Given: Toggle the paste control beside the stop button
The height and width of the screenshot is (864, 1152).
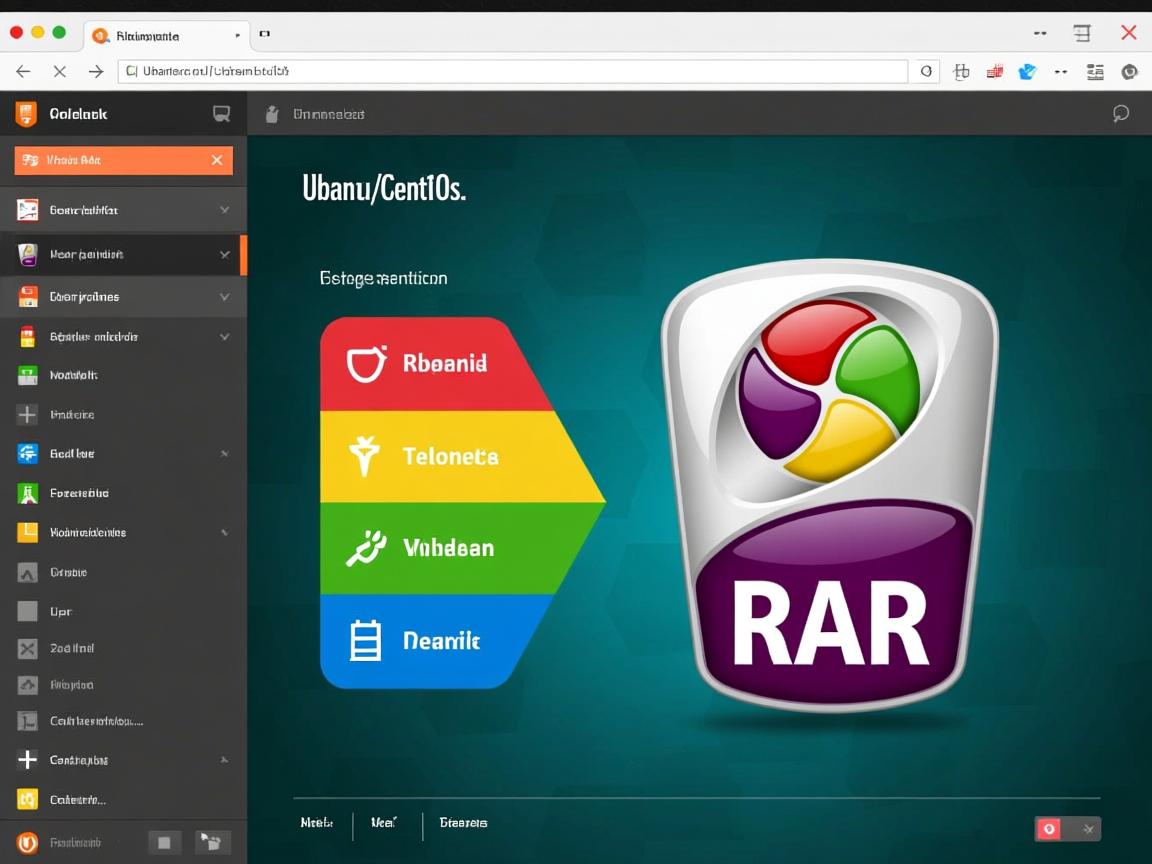Looking at the screenshot, I should [212, 842].
